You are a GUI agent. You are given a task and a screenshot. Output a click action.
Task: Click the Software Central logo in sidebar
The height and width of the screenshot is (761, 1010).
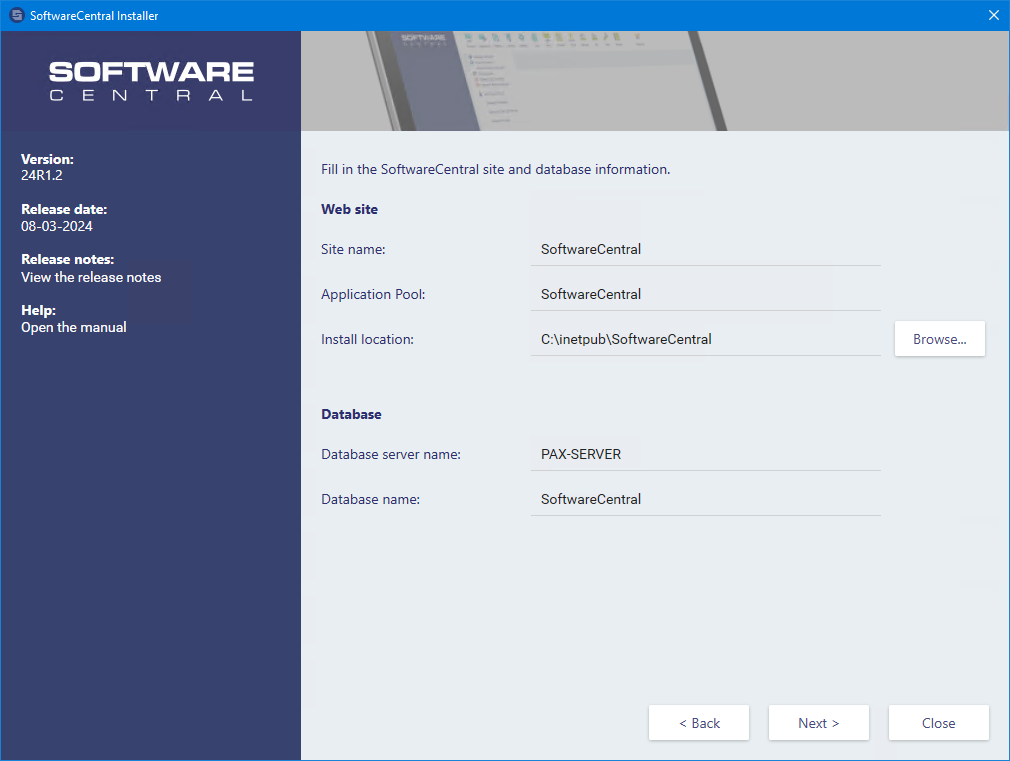tap(151, 81)
